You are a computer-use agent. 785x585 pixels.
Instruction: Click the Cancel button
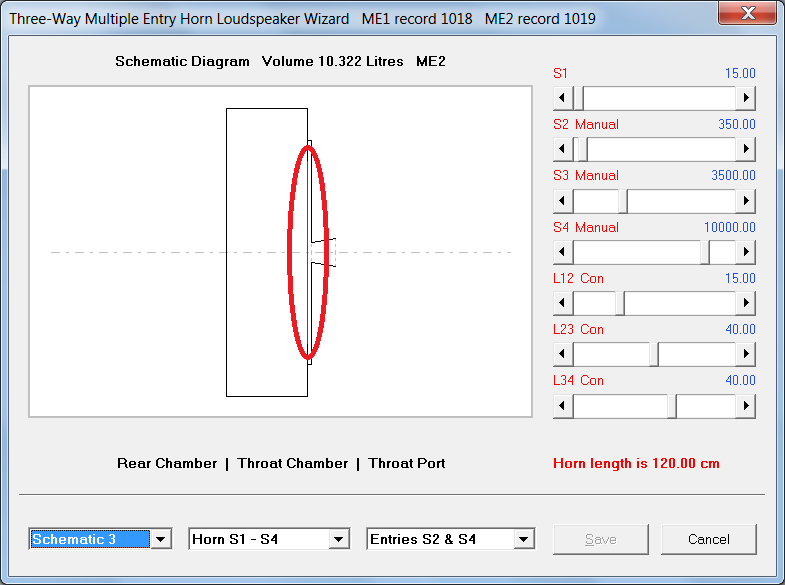point(708,539)
